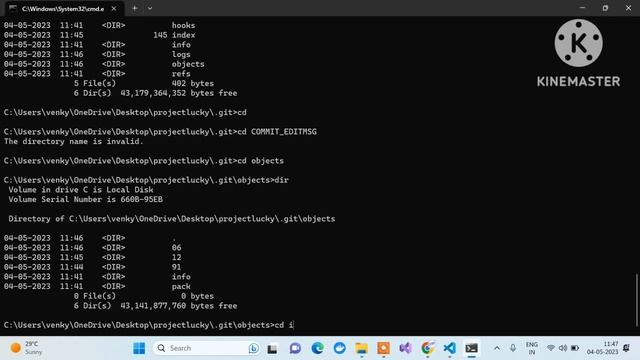Click the taskbar Search box

[x=207, y=348]
